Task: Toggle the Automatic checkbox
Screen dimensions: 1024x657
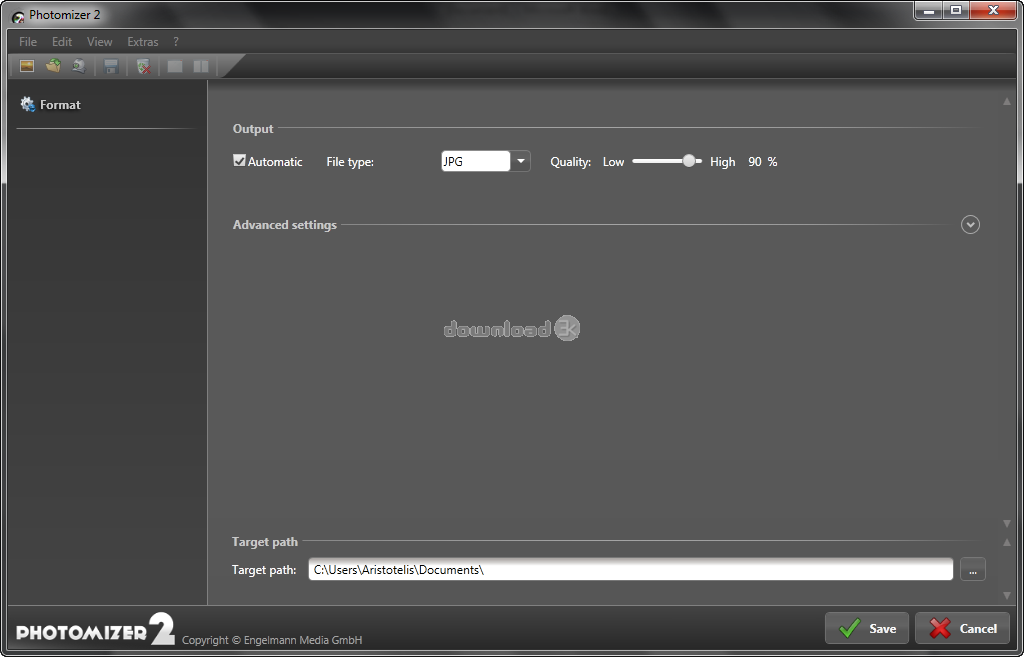Action: click(x=240, y=161)
